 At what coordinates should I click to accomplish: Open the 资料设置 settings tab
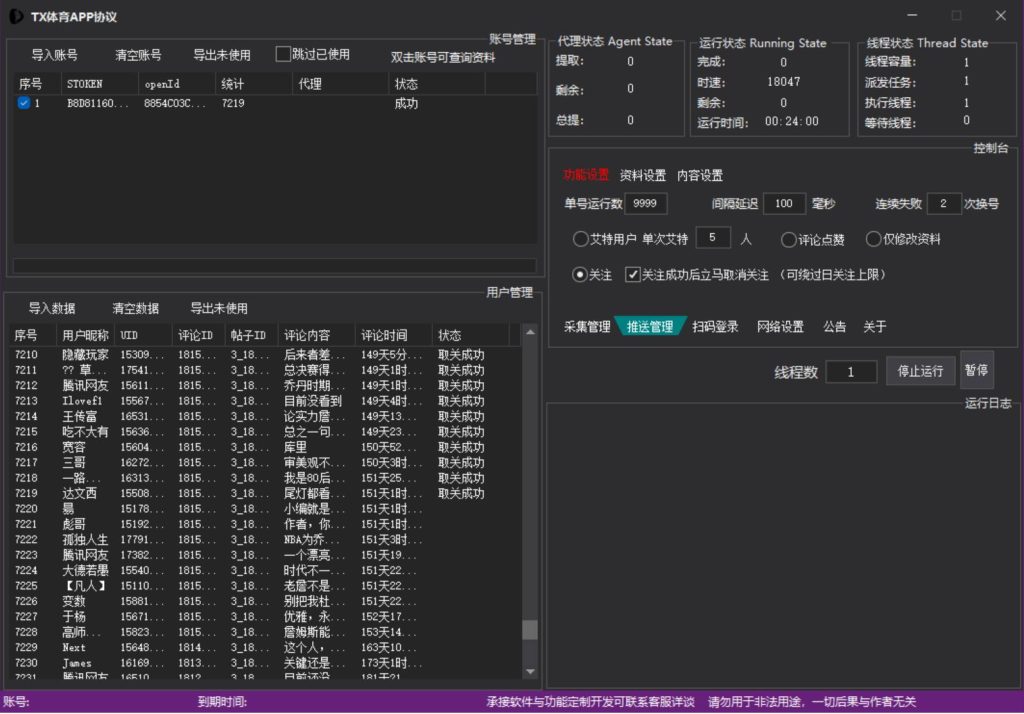tap(642, 175)
